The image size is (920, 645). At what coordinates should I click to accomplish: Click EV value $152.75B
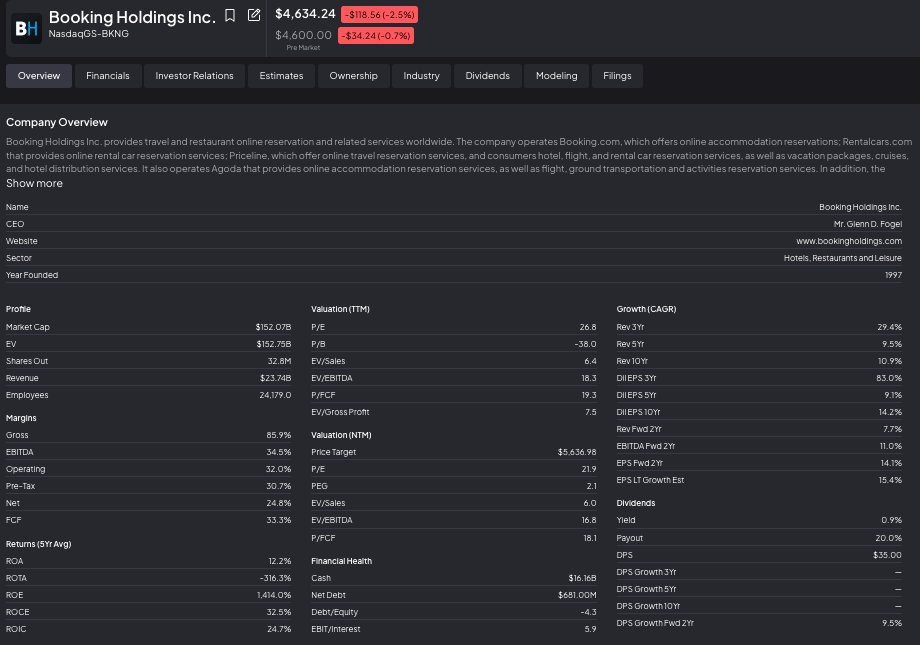[x=273, y=344]
